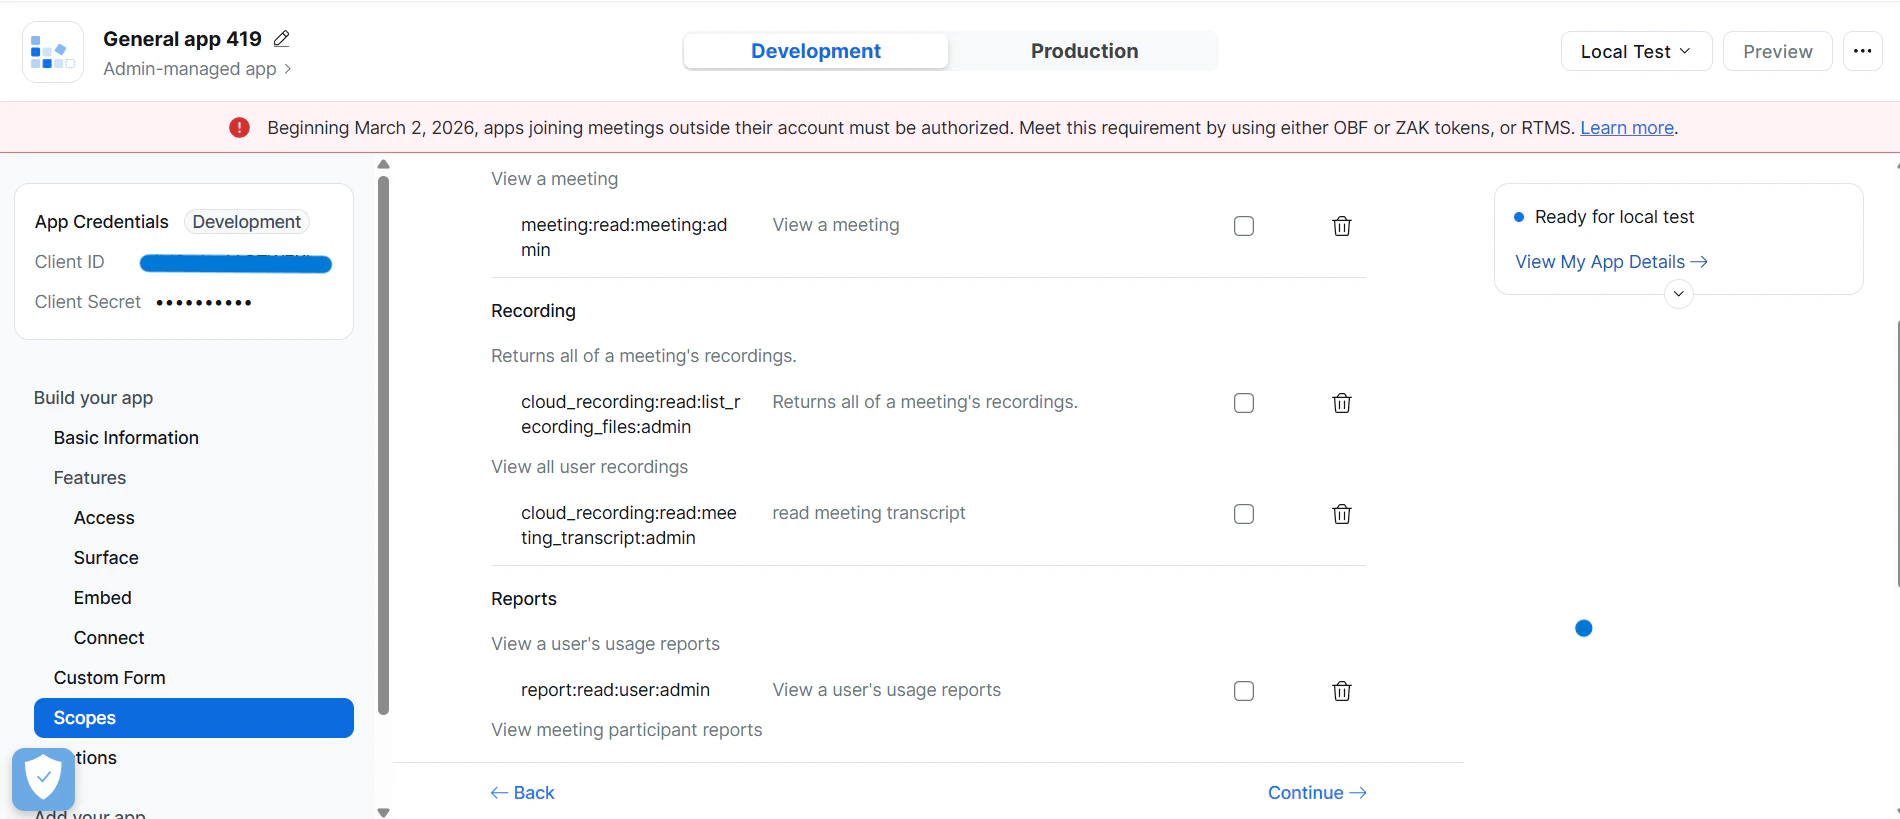Open Custom Form in the sidebar
This screenshot has height=819, width=1900.
(x=110, y=678)
